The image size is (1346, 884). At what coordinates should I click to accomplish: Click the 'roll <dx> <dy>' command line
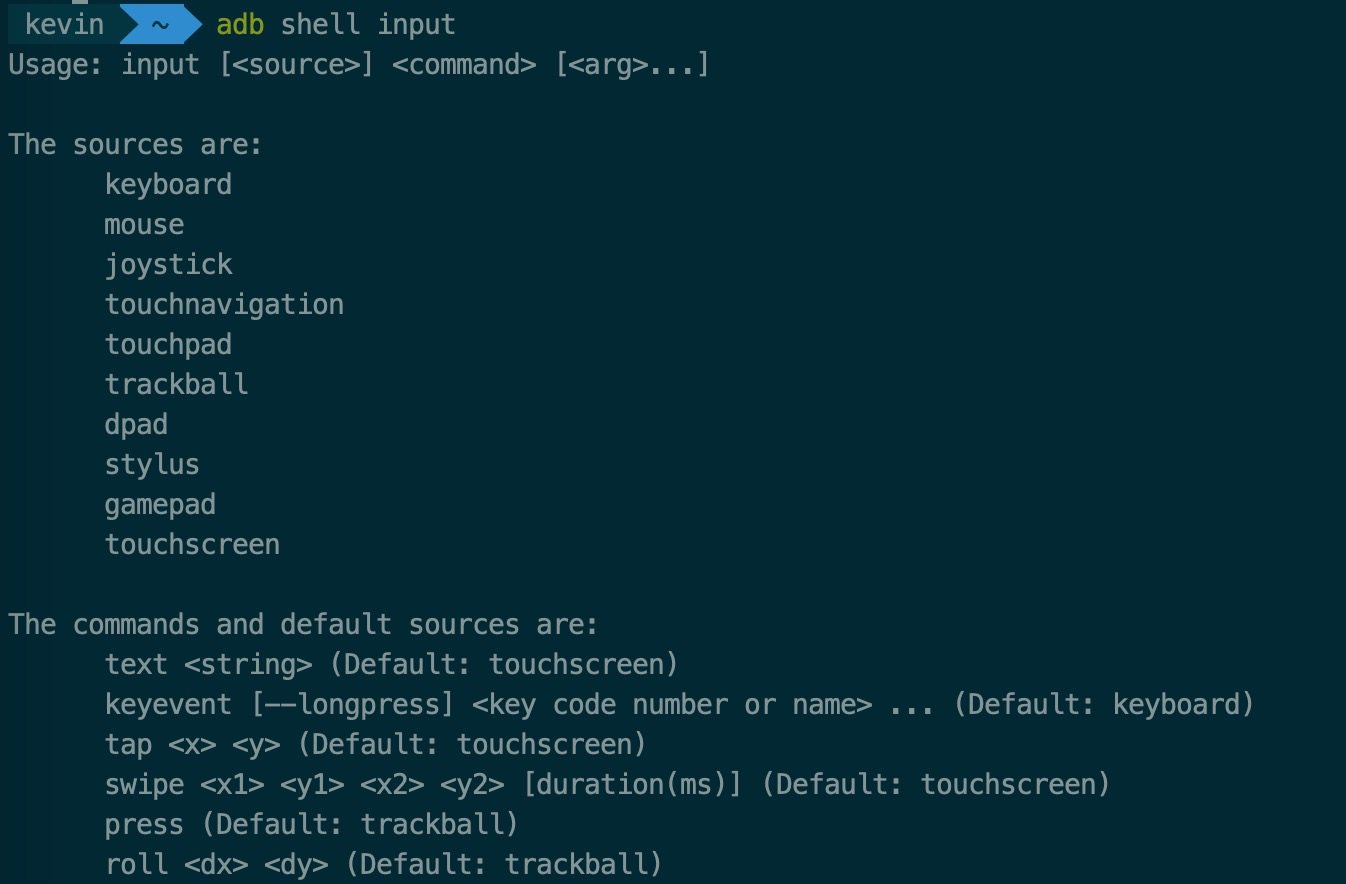384,865
